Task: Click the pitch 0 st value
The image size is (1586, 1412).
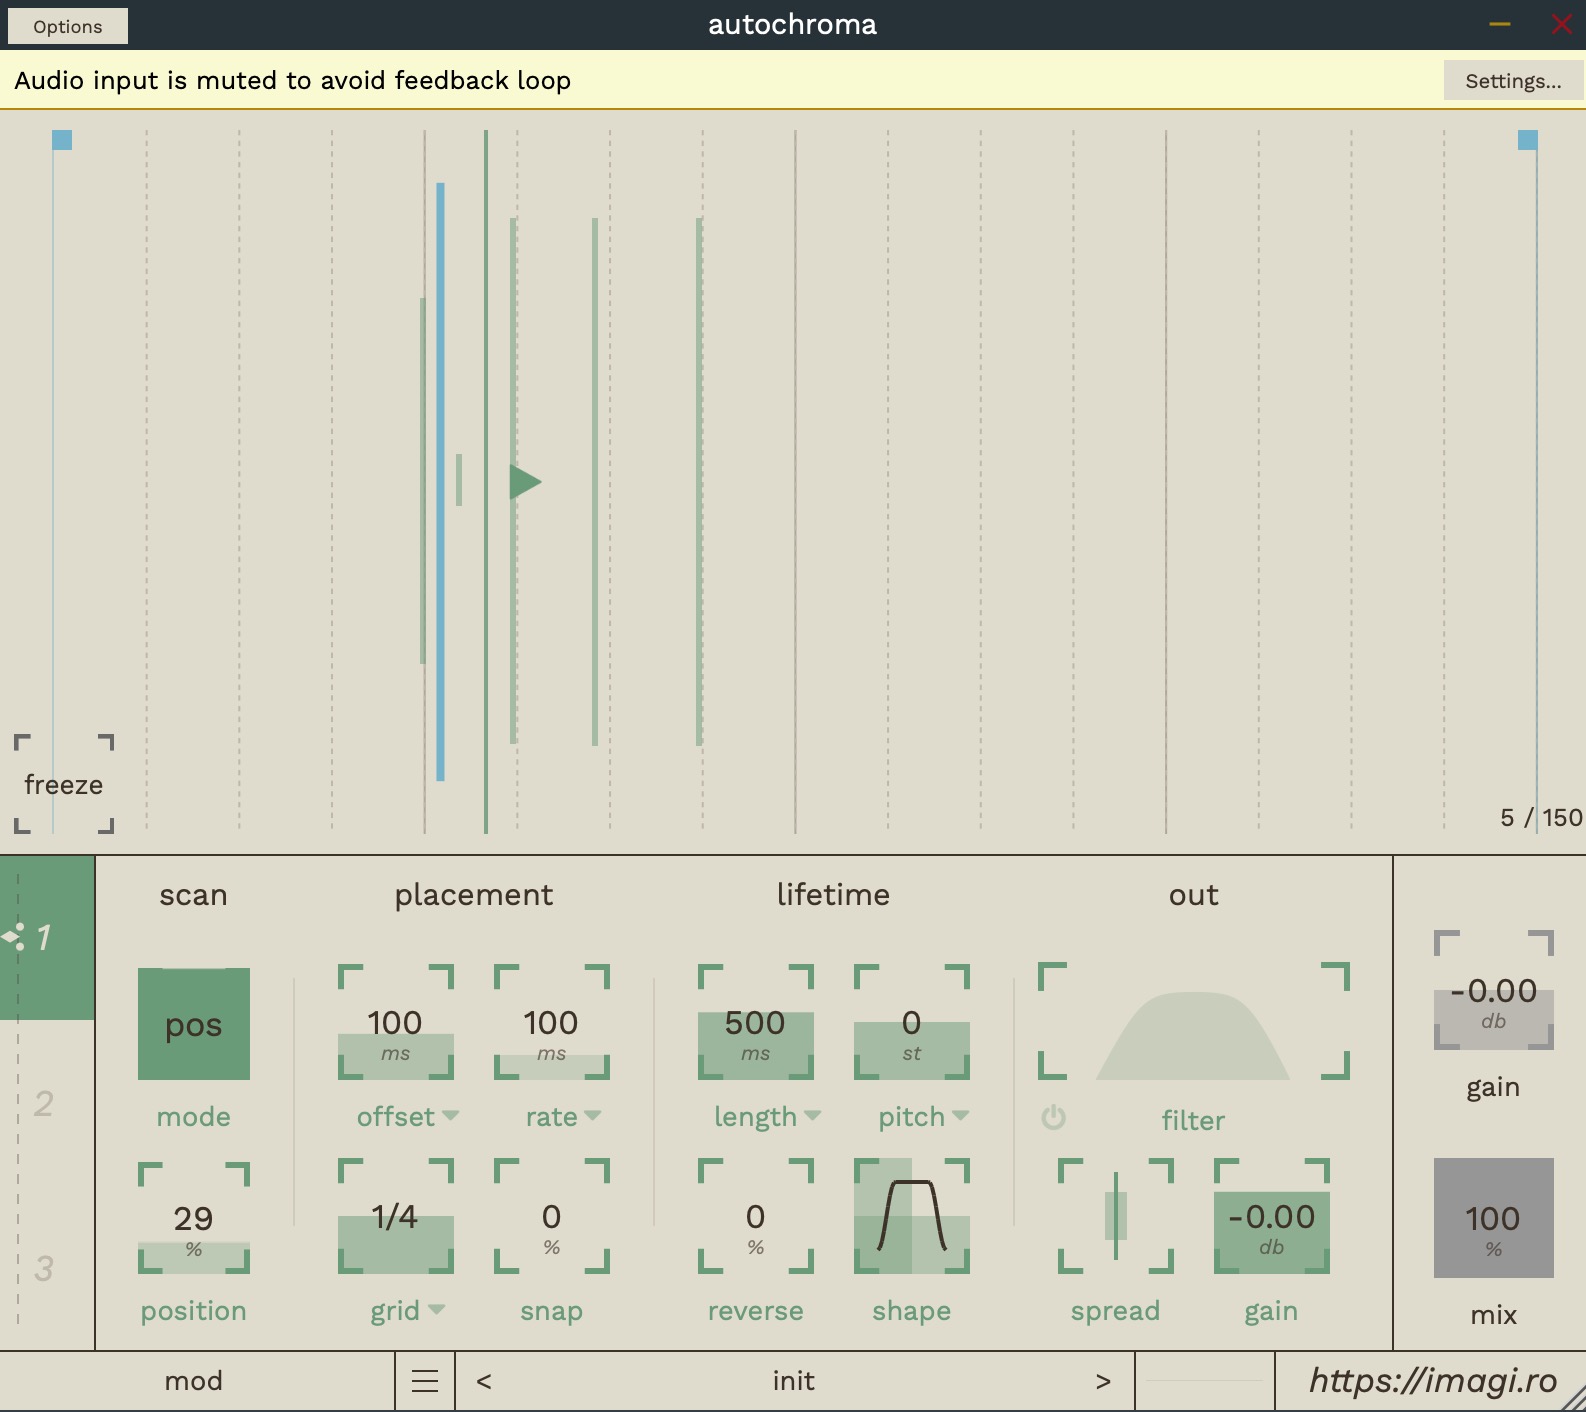Action: click(x=912, y=1022)
